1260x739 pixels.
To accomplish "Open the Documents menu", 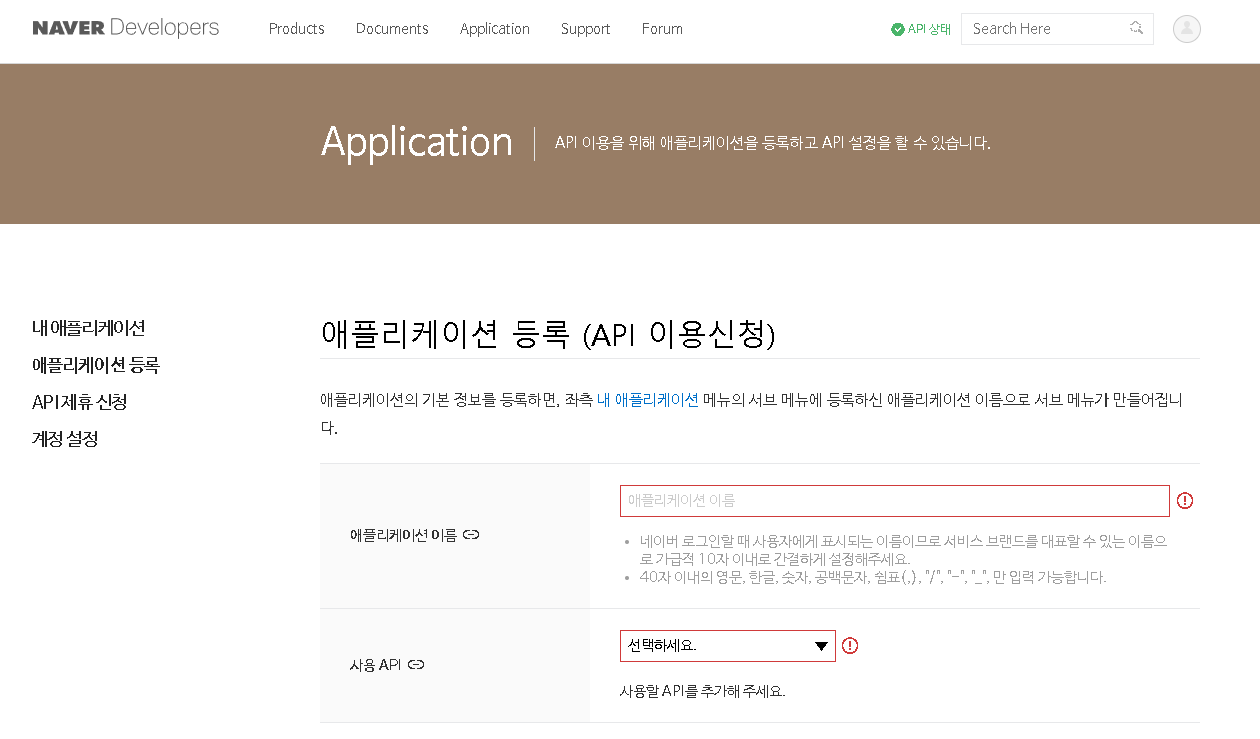I will coord(392,29).
